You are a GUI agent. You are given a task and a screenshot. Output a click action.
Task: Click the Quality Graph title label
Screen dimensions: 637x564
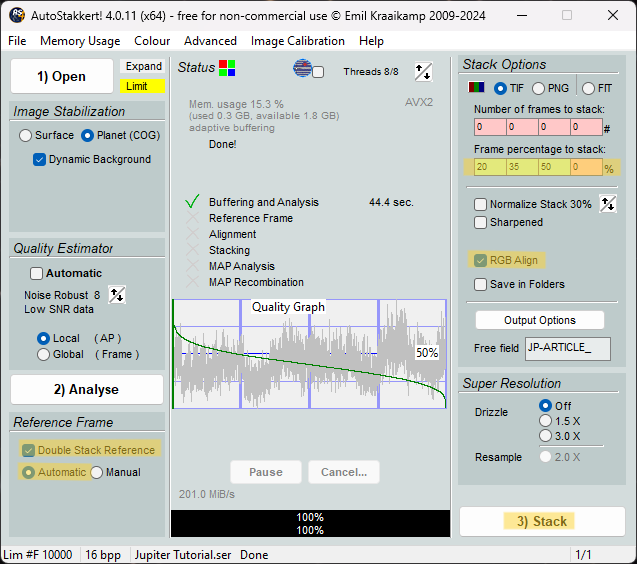coord(288,307)
